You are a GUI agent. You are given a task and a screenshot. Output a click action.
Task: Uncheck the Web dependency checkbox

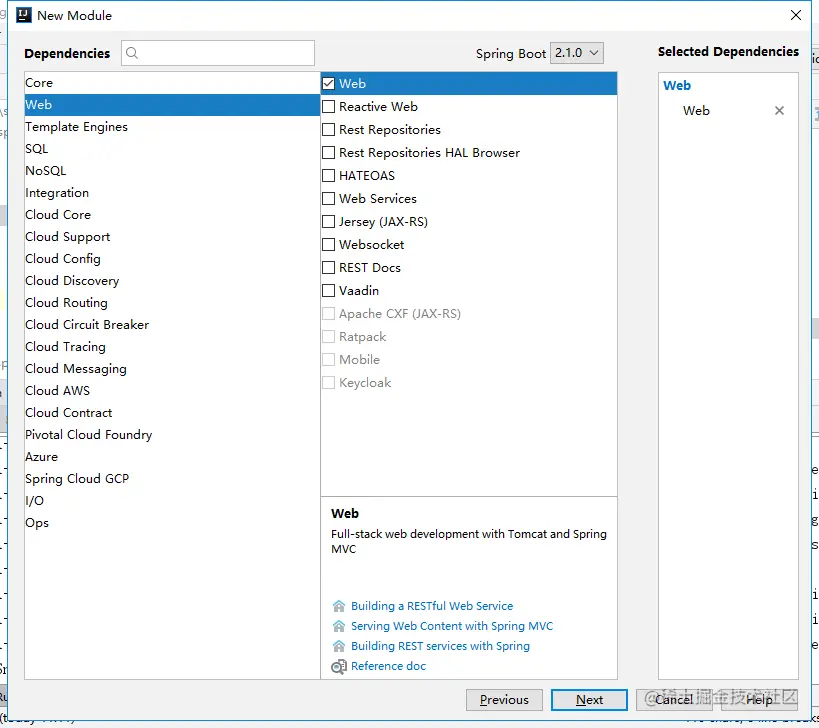click(329, 84)
